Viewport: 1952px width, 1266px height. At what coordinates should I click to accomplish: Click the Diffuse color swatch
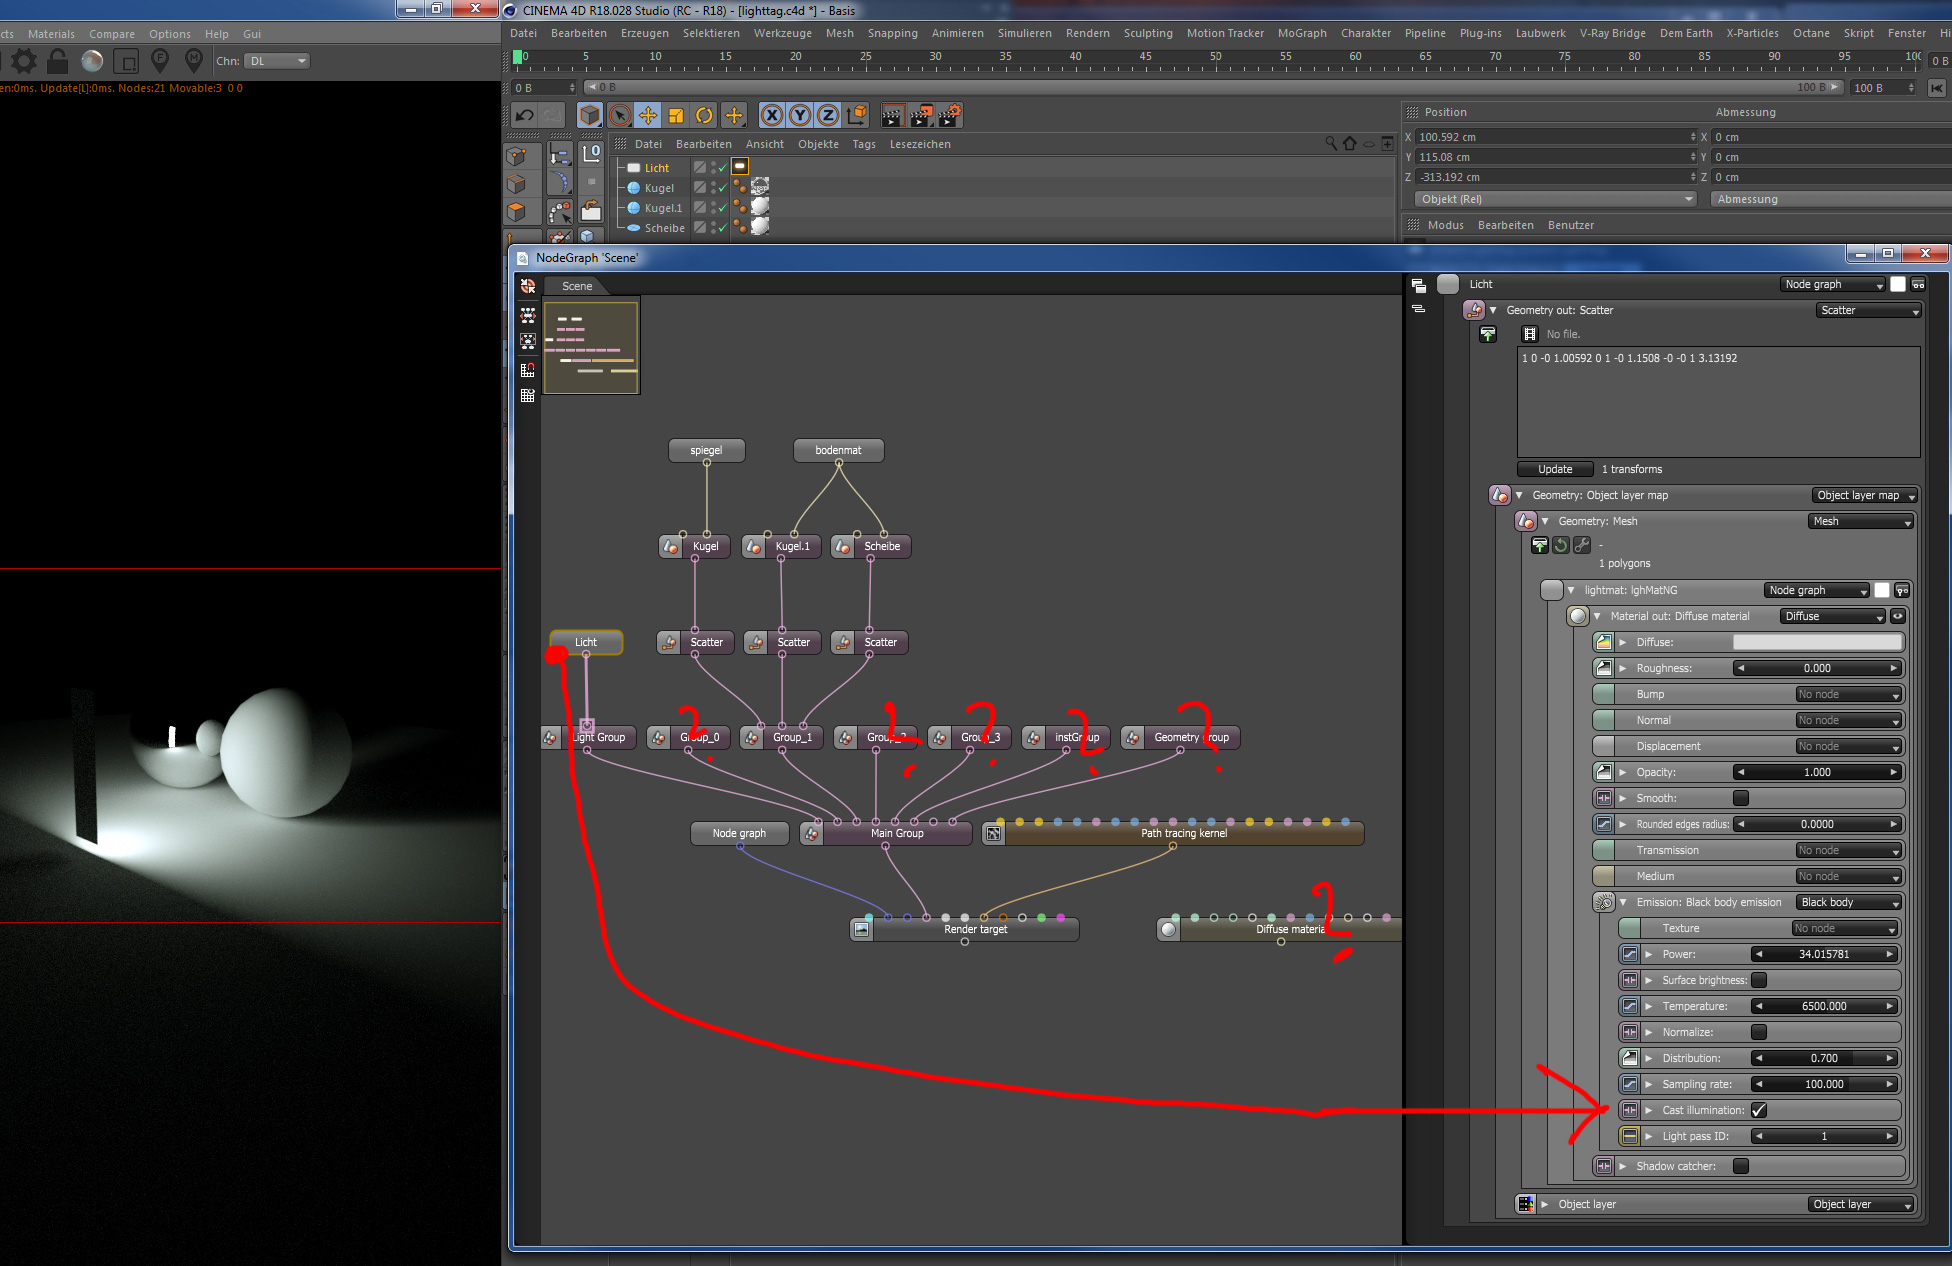coord(1816,642)
